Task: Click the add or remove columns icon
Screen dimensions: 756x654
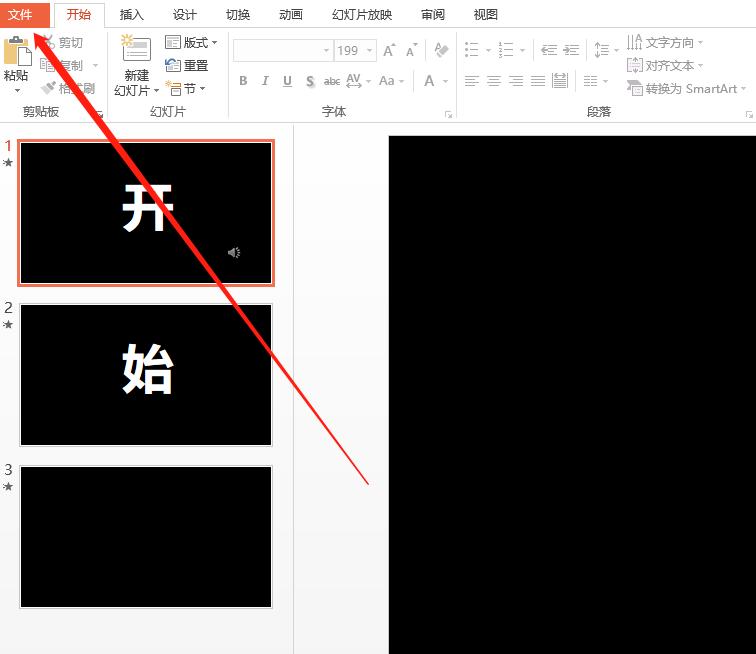Action: click(x=591, y=81)
